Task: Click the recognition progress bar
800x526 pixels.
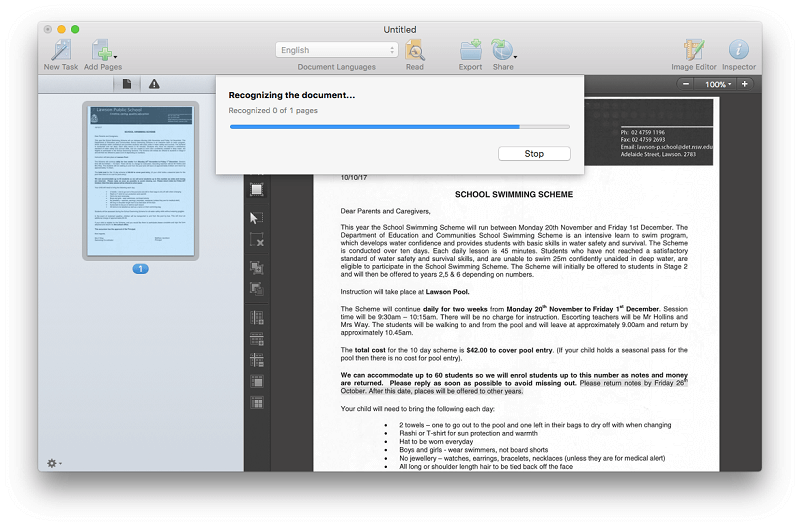Action: pyautogui.click(x=399, y=127)
